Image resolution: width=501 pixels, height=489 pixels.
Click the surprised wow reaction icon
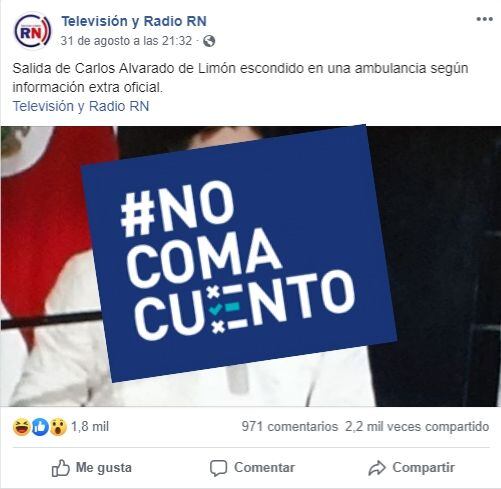58,427
